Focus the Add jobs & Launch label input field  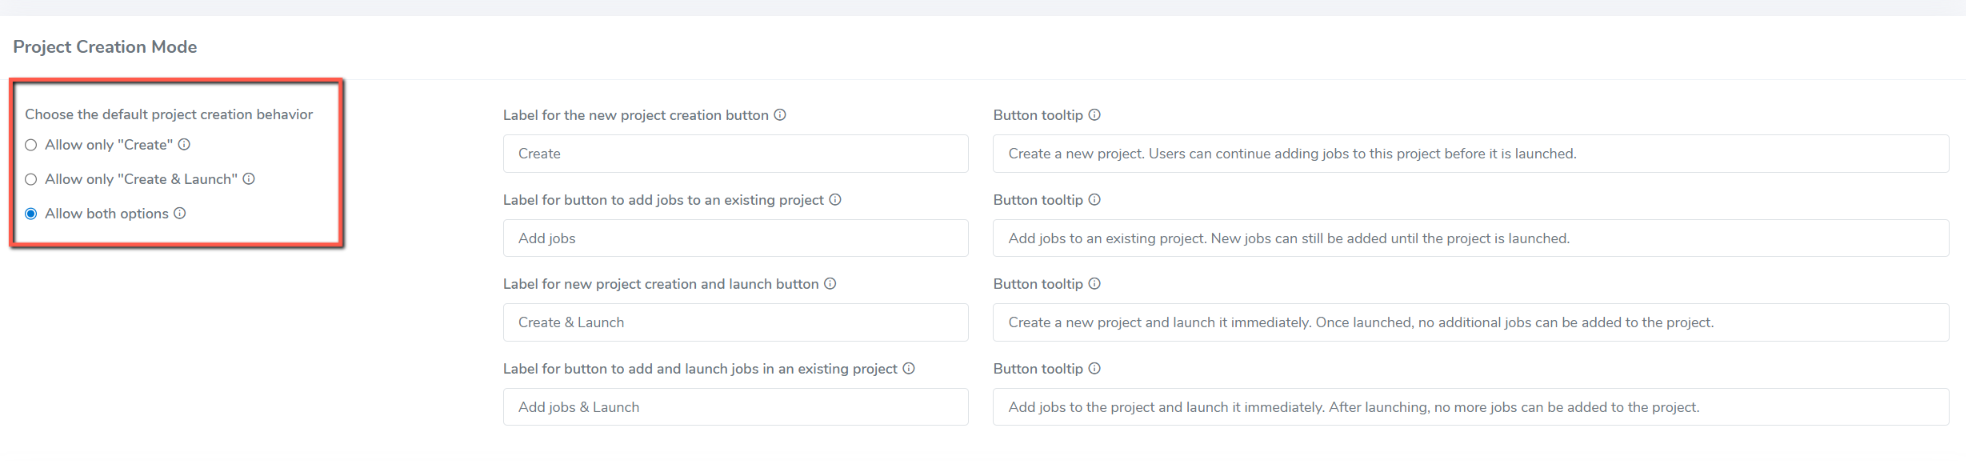(736, 407)
